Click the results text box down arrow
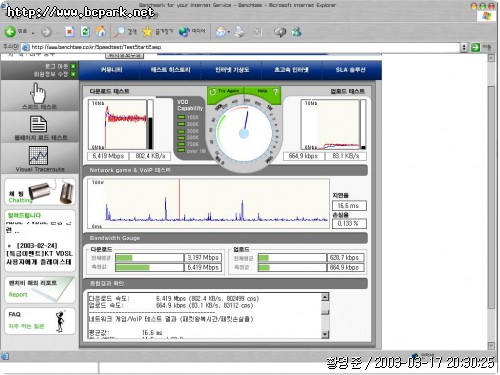This screenshot has height=375, width=500. (x=325, y=334)
